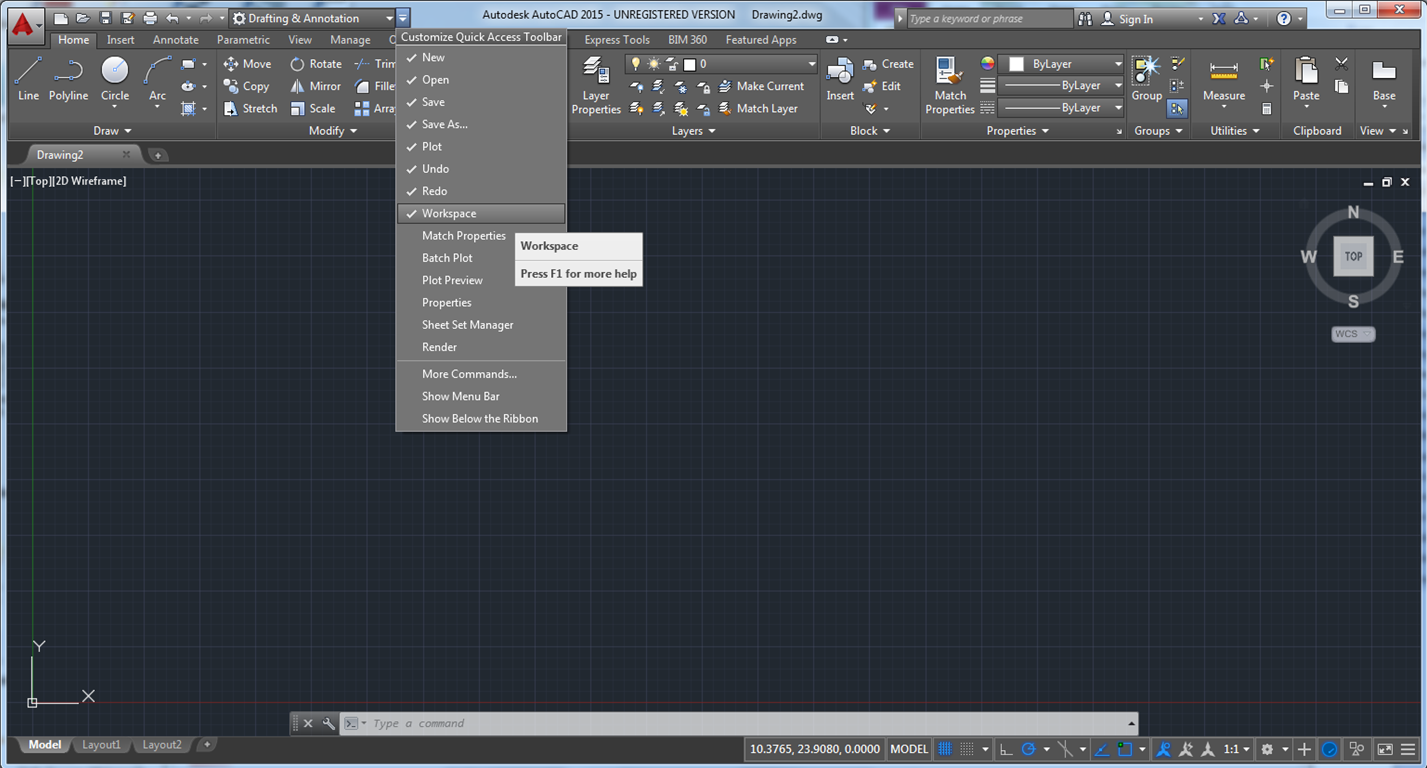This screenshot has height=768, width=1427.
Task: Select the Stretch tool
Action: point(250,108)
